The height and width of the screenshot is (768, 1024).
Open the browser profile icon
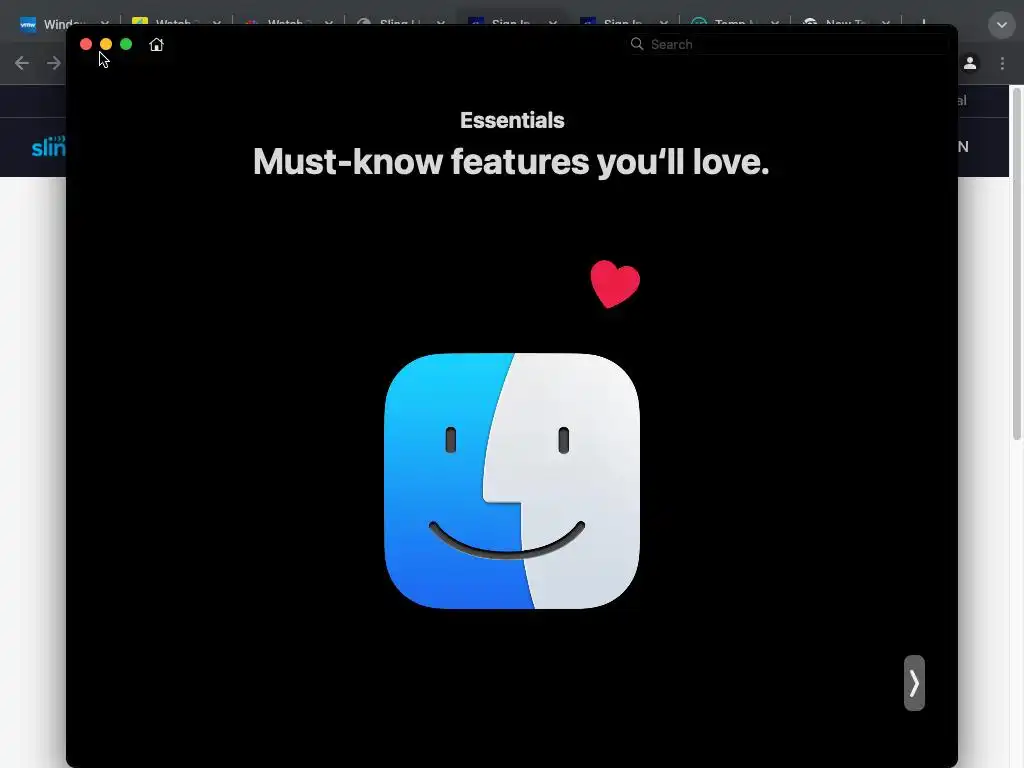click(970, 63)
